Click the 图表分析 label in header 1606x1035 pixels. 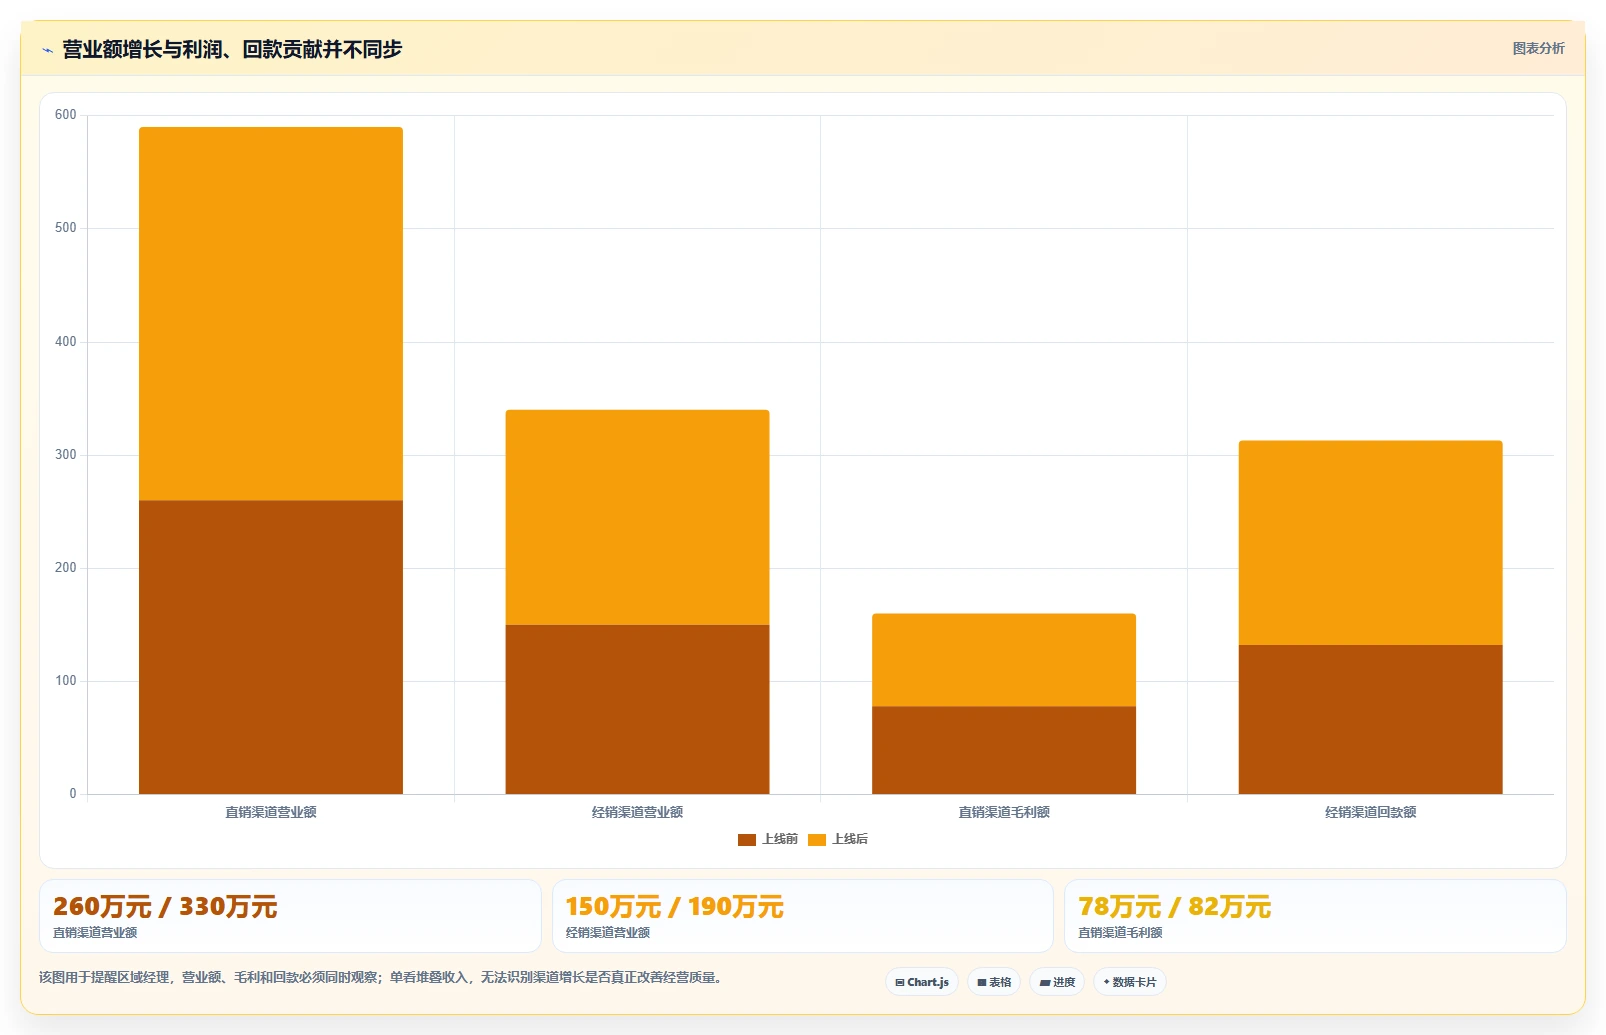click(x=1538, y=48)
